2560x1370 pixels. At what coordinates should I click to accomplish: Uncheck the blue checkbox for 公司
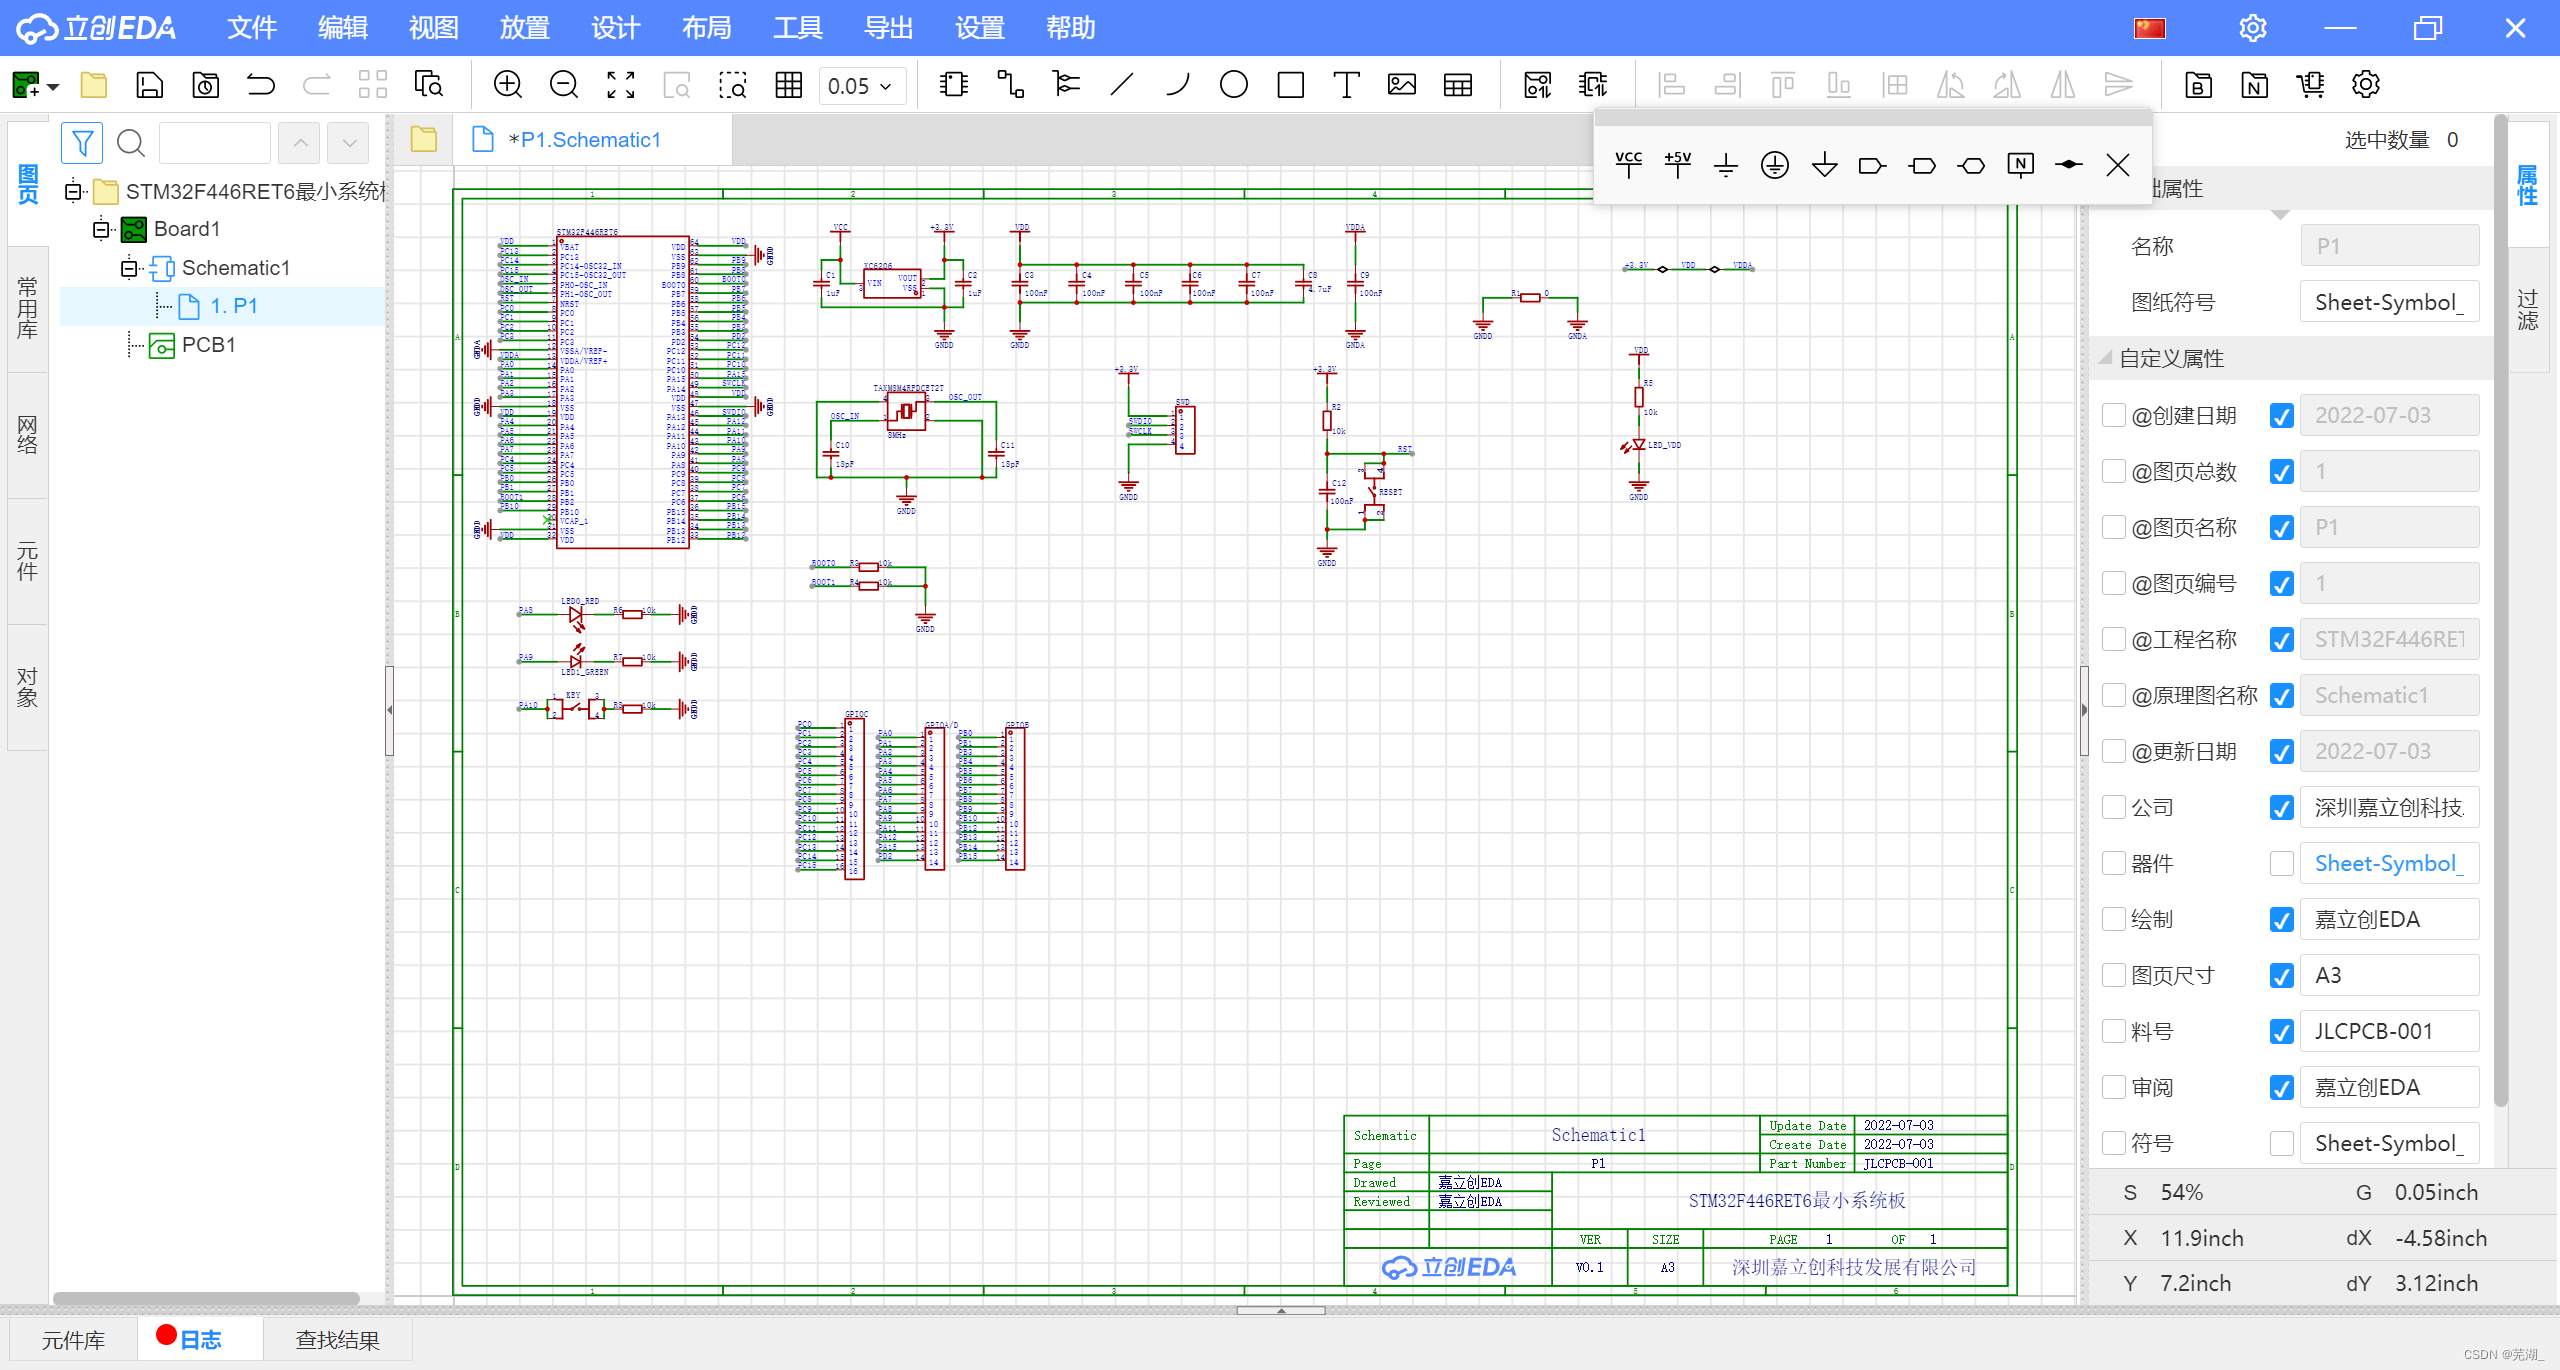(x=2281, y=807)
